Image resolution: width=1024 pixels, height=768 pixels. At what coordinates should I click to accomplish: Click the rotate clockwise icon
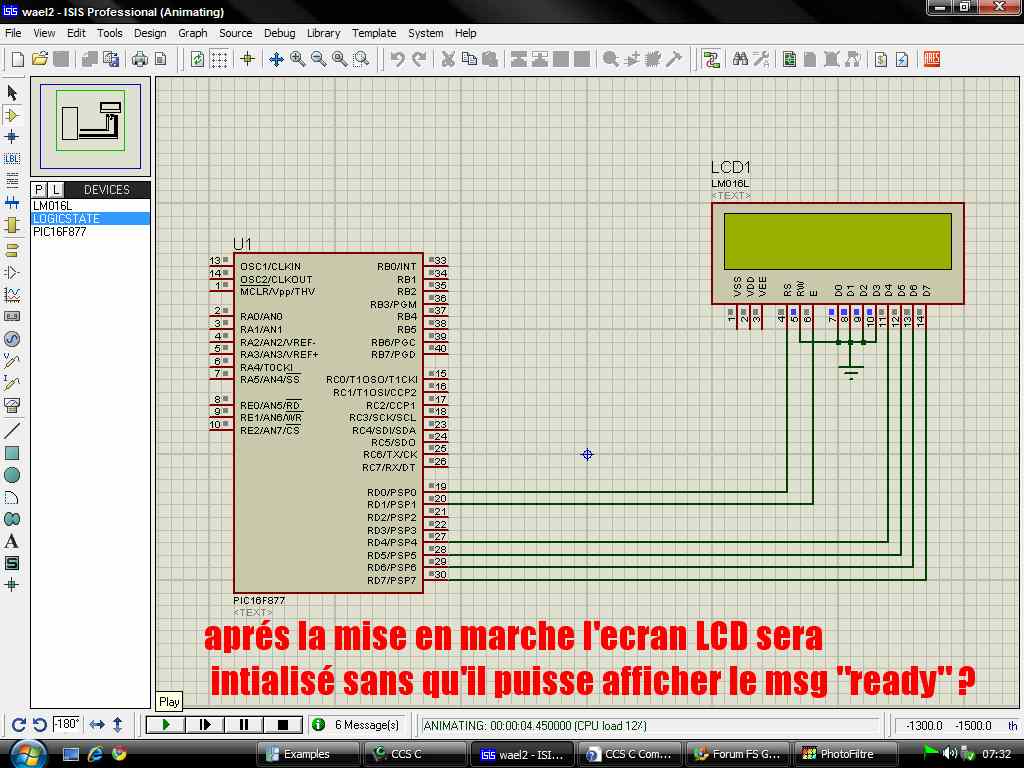(x=19, y=725)
